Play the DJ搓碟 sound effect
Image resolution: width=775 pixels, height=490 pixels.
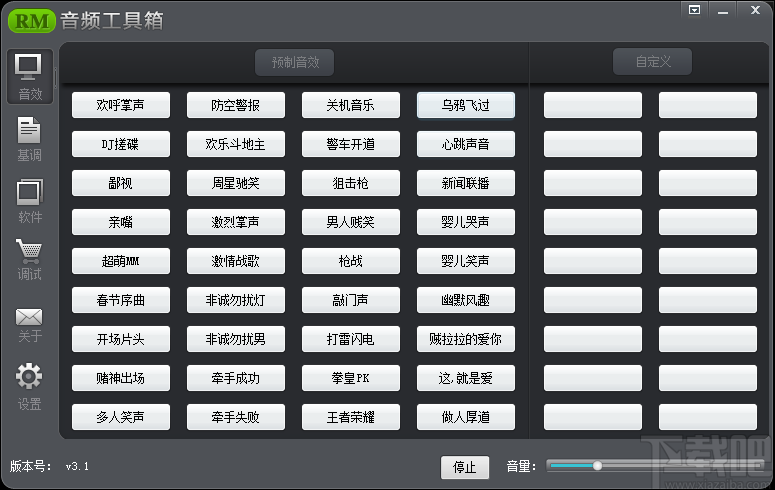click(x=121, y=144)
